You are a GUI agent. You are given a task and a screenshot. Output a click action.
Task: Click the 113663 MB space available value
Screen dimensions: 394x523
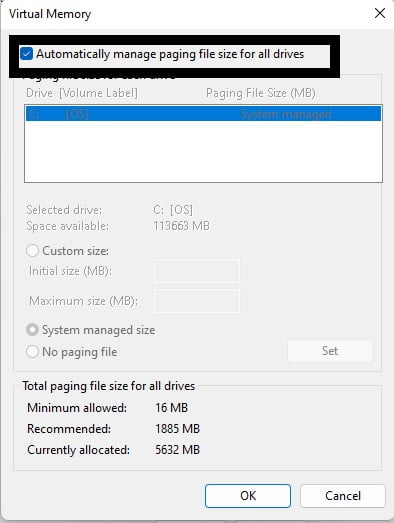pos(181,226)
